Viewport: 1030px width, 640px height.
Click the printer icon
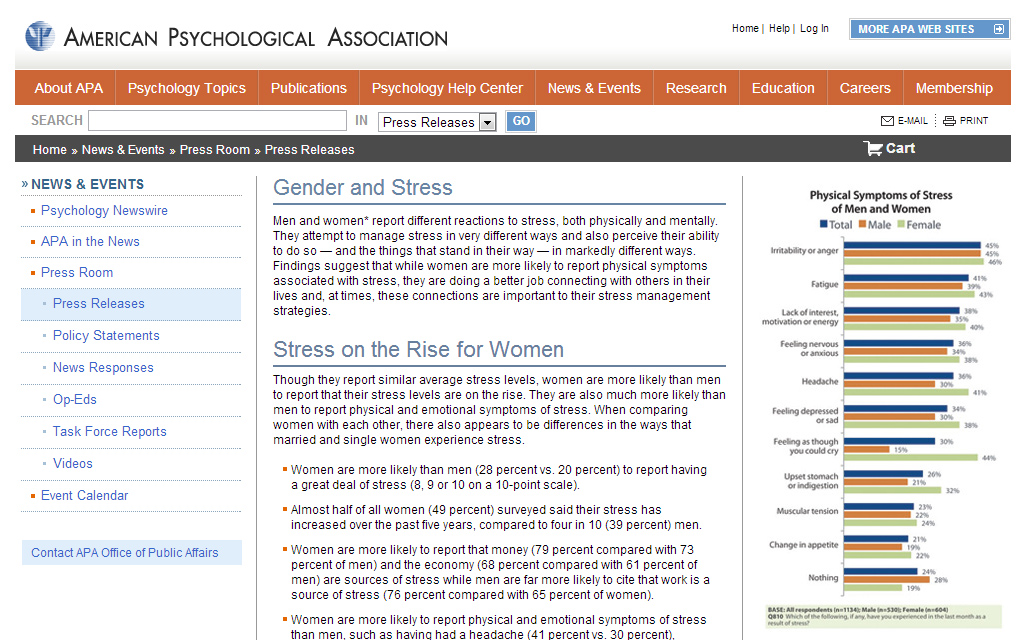[949, 121]
